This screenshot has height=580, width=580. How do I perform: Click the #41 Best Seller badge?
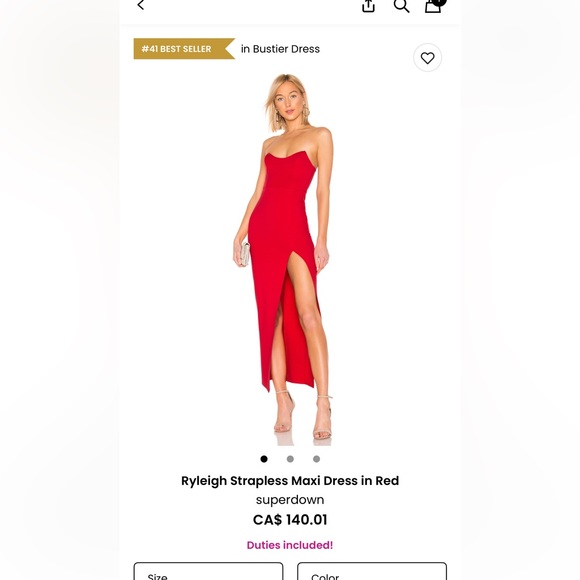point(184,49)
